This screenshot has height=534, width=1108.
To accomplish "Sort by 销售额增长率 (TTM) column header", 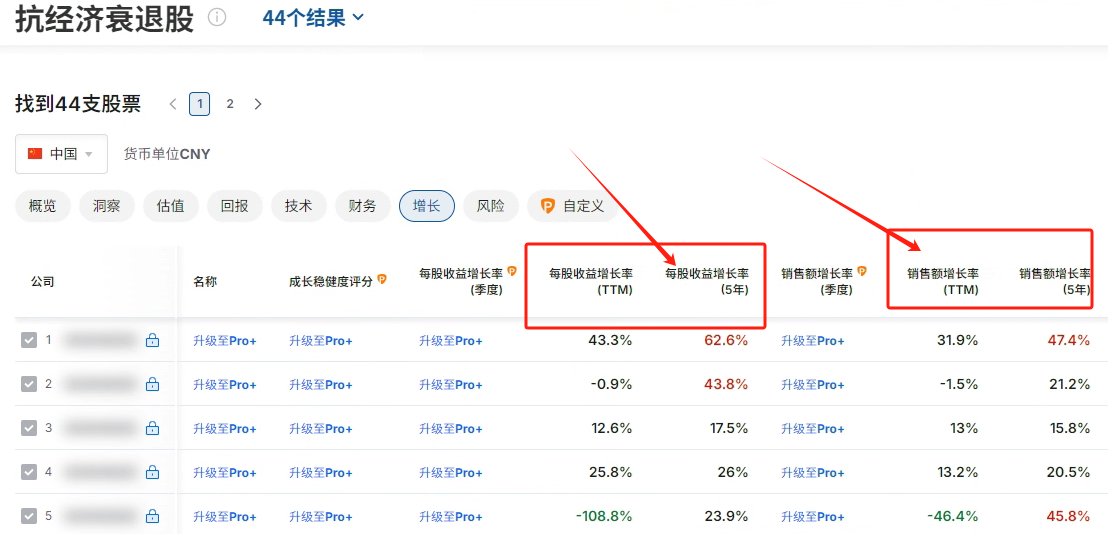I will 942,281.
